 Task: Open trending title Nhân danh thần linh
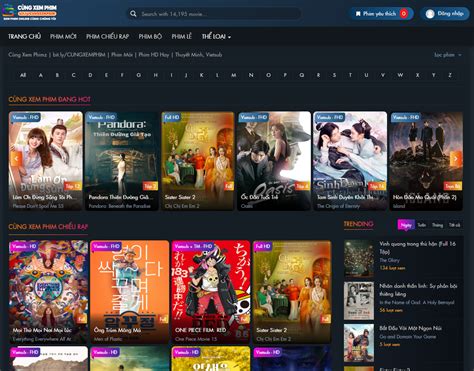(418, 290)
